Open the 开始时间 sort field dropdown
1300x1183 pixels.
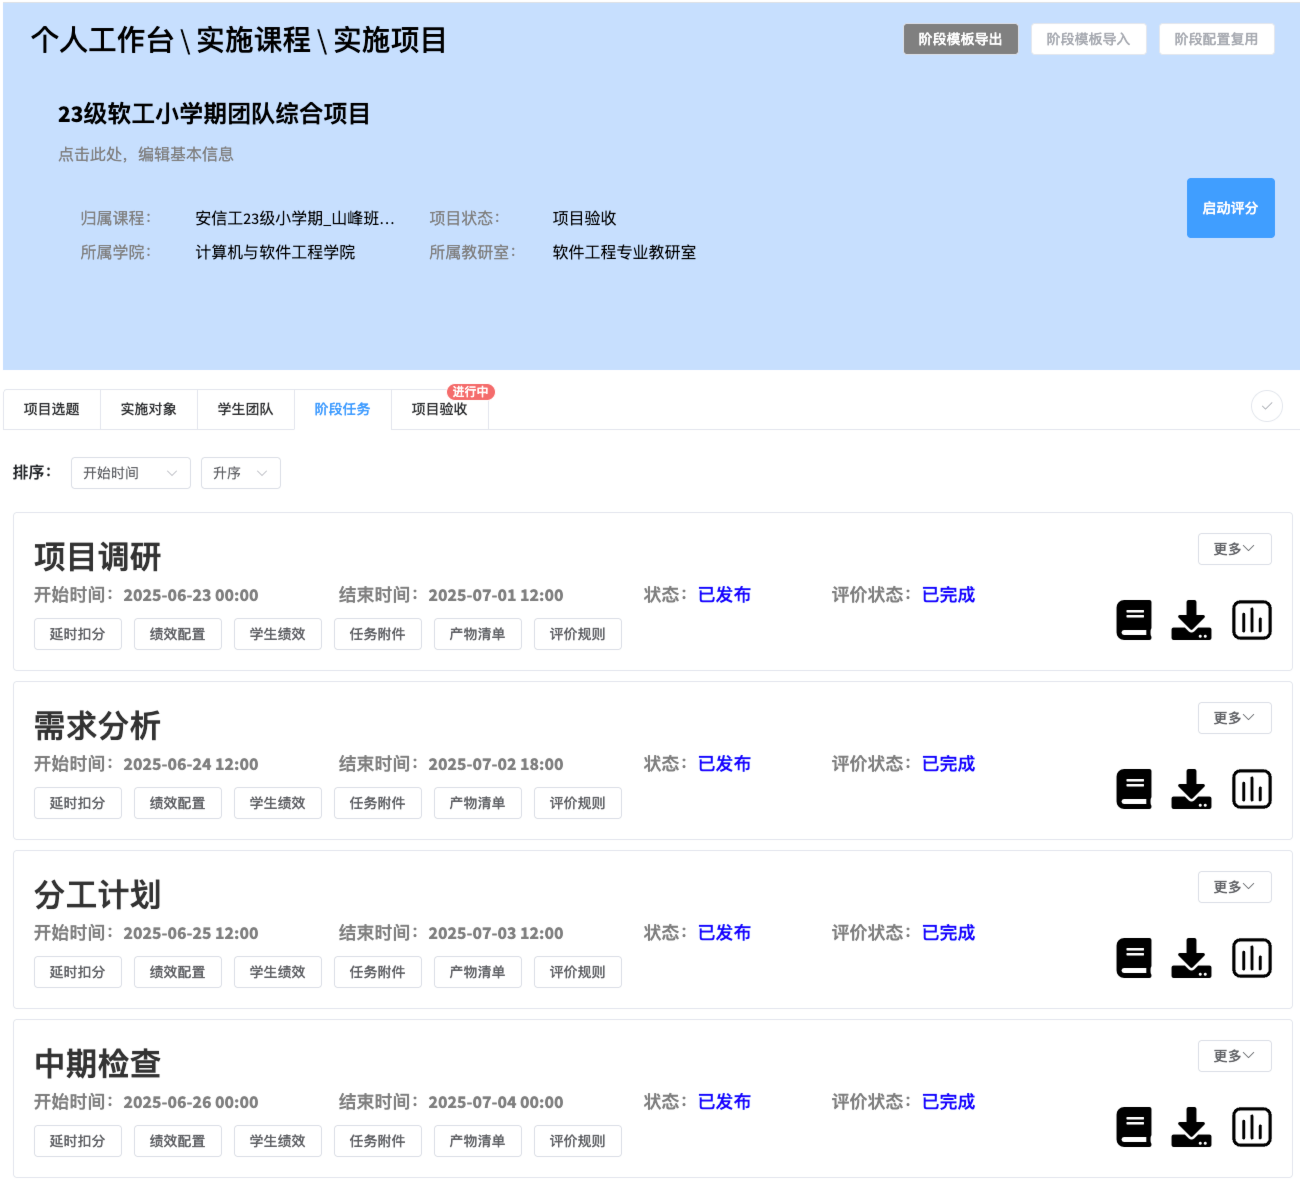pos(130,473)
